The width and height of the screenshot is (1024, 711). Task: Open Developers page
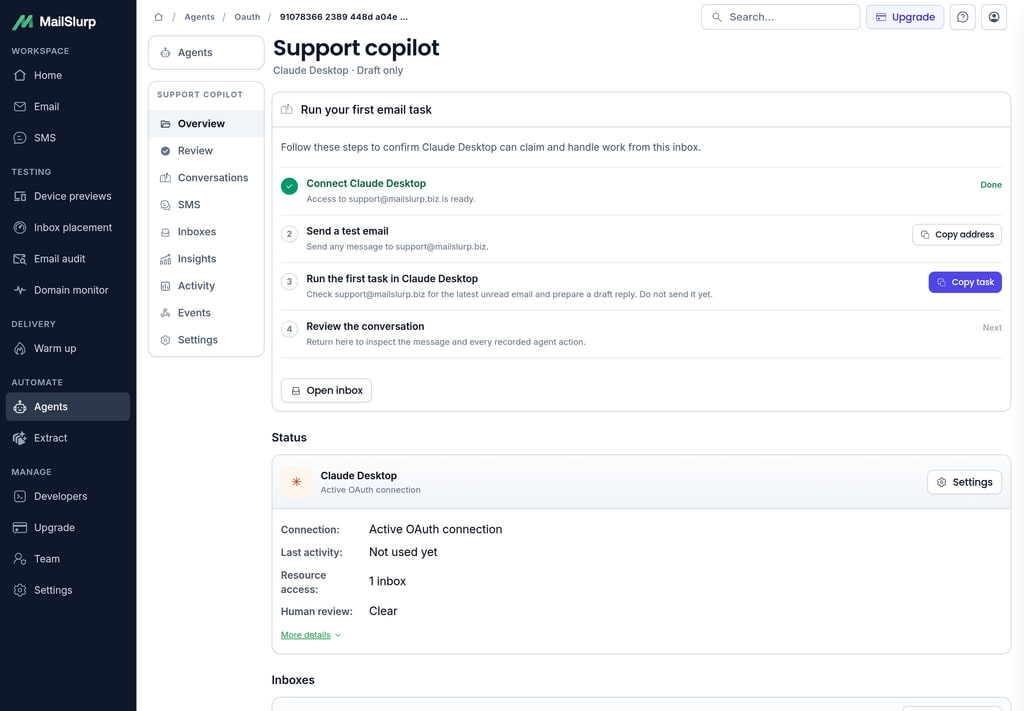tap(68, 496)
